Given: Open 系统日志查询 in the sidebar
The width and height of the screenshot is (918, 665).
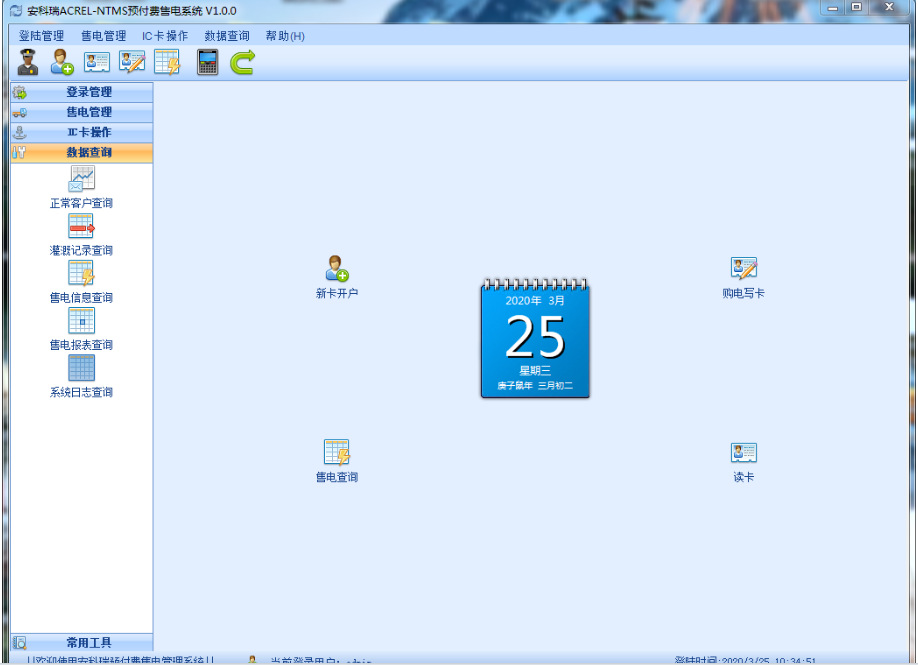Looking at the screenshot, I should [x=81, y=377].
